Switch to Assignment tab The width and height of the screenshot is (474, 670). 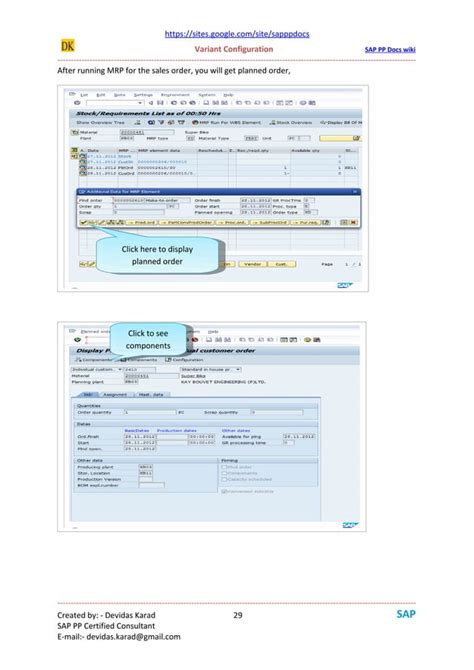(x=115, y=394)
